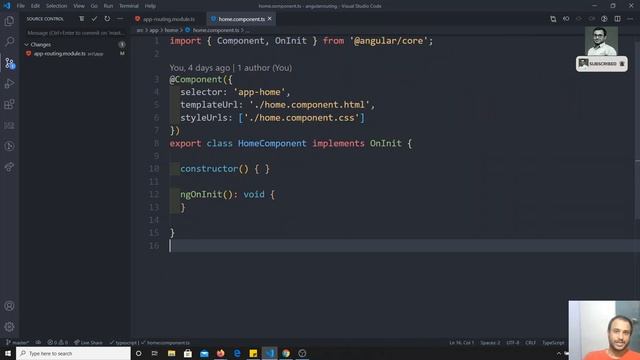Open Cortana from the taskbar
Image resolution: width=640 pixels, height=360 pixels.
[138, 353]
